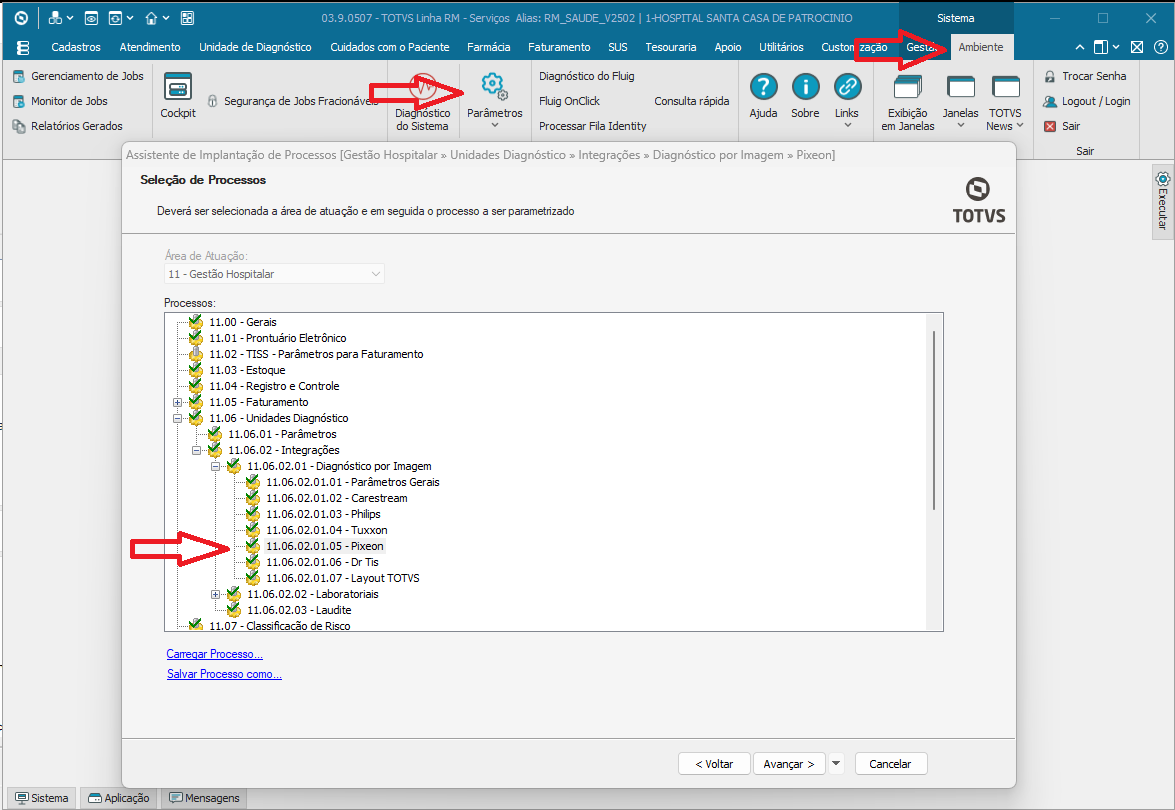Select 11.06.02.01.02 - Carestream item
This screenshot has width=1175, height=810.
tap(336, 498)
